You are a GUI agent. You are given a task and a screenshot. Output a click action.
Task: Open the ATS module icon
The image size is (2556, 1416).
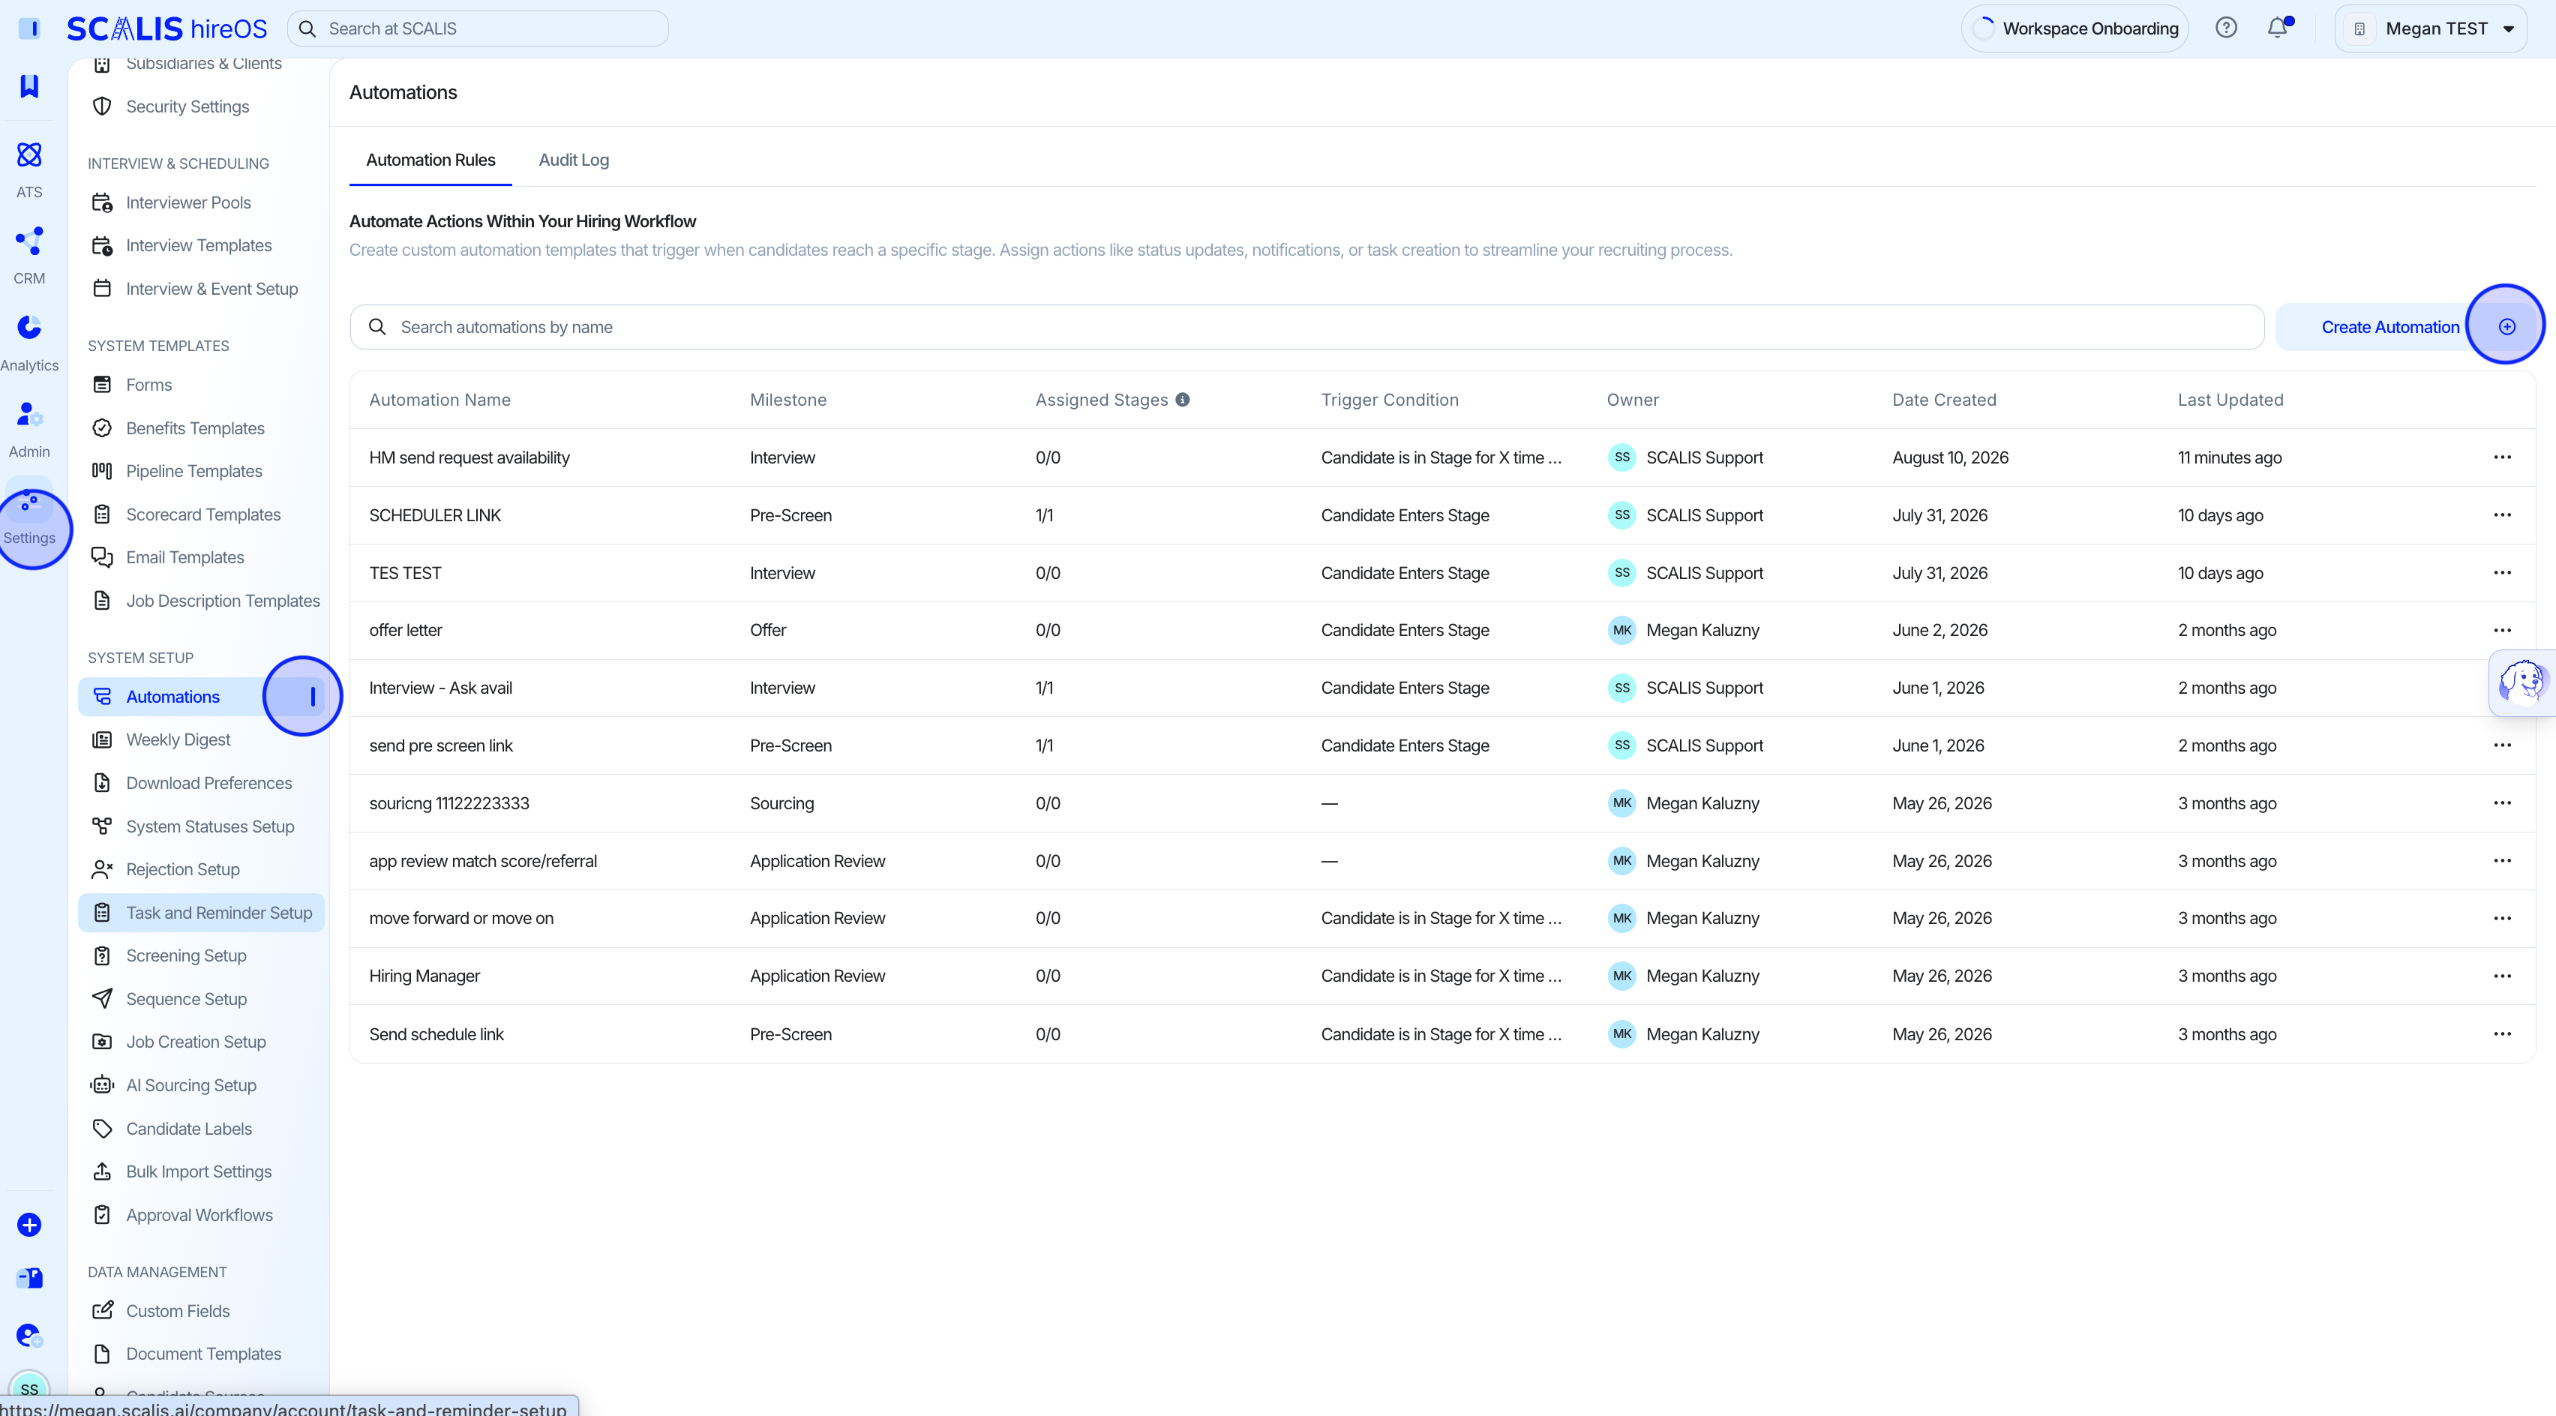[x=29, y=155]
